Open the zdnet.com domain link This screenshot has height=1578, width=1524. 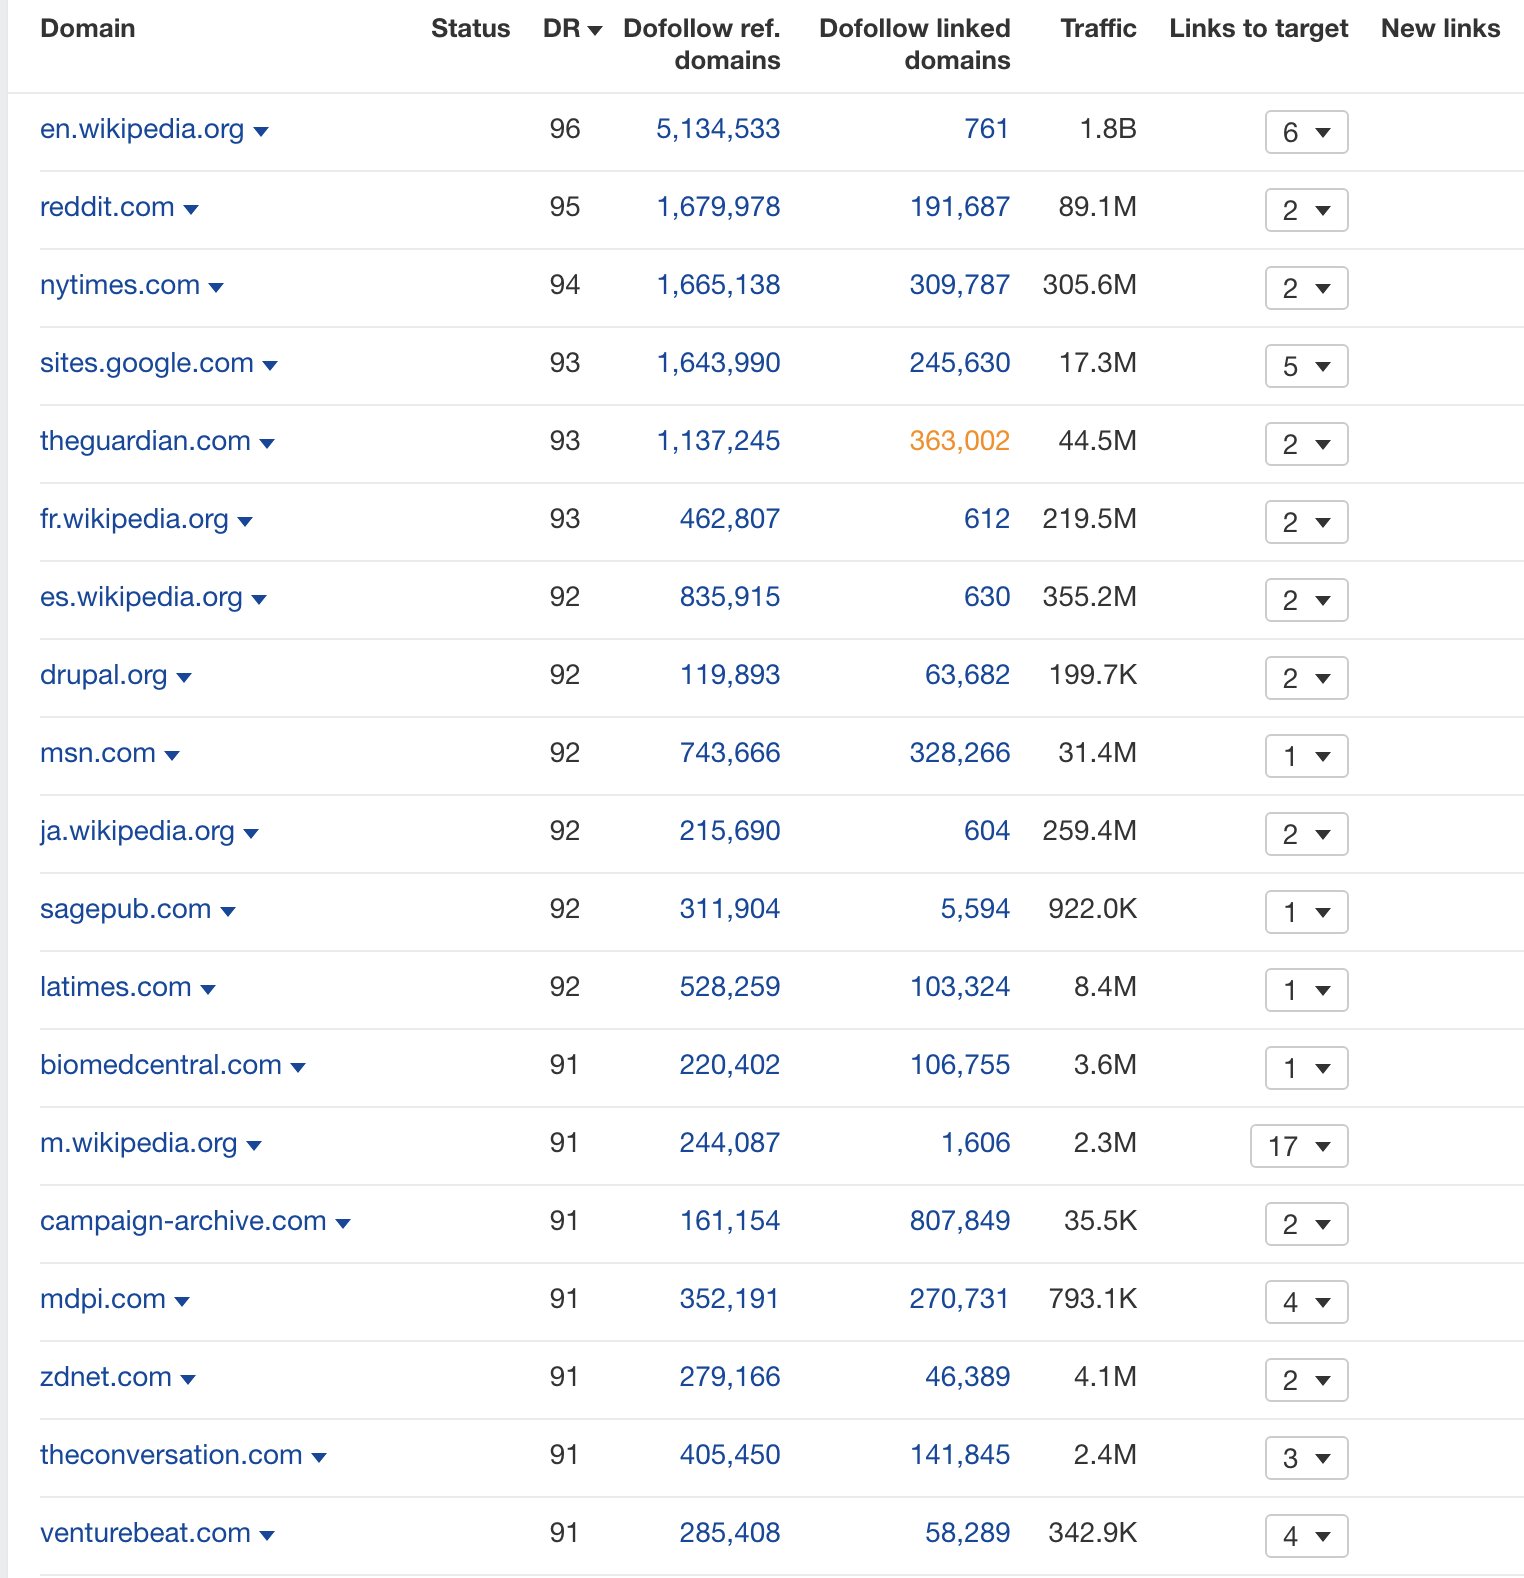click(106, 1377)
